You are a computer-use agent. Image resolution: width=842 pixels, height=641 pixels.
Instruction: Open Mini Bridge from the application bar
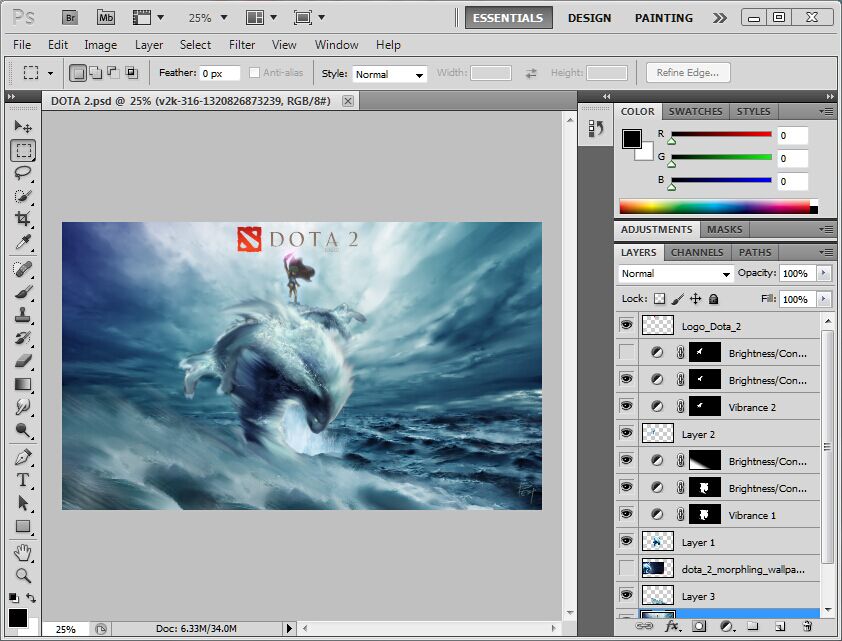[x=106, y=18]
